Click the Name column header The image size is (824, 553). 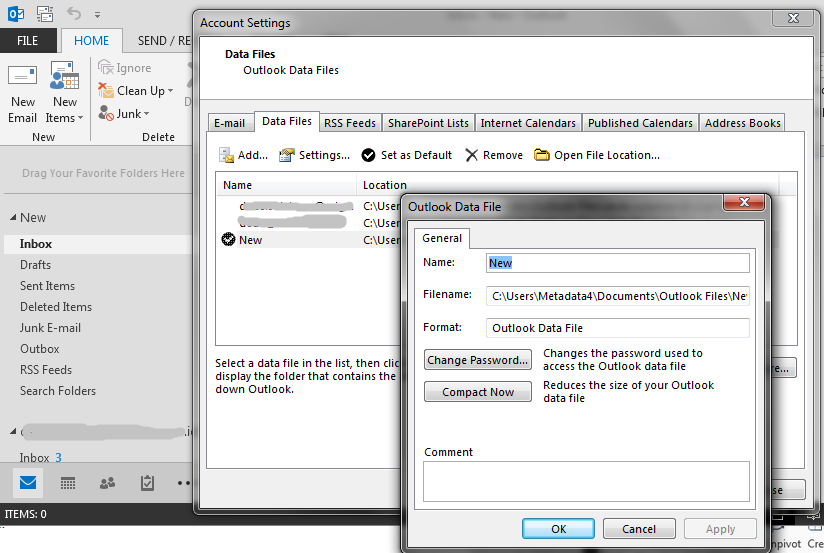point(286,185)
